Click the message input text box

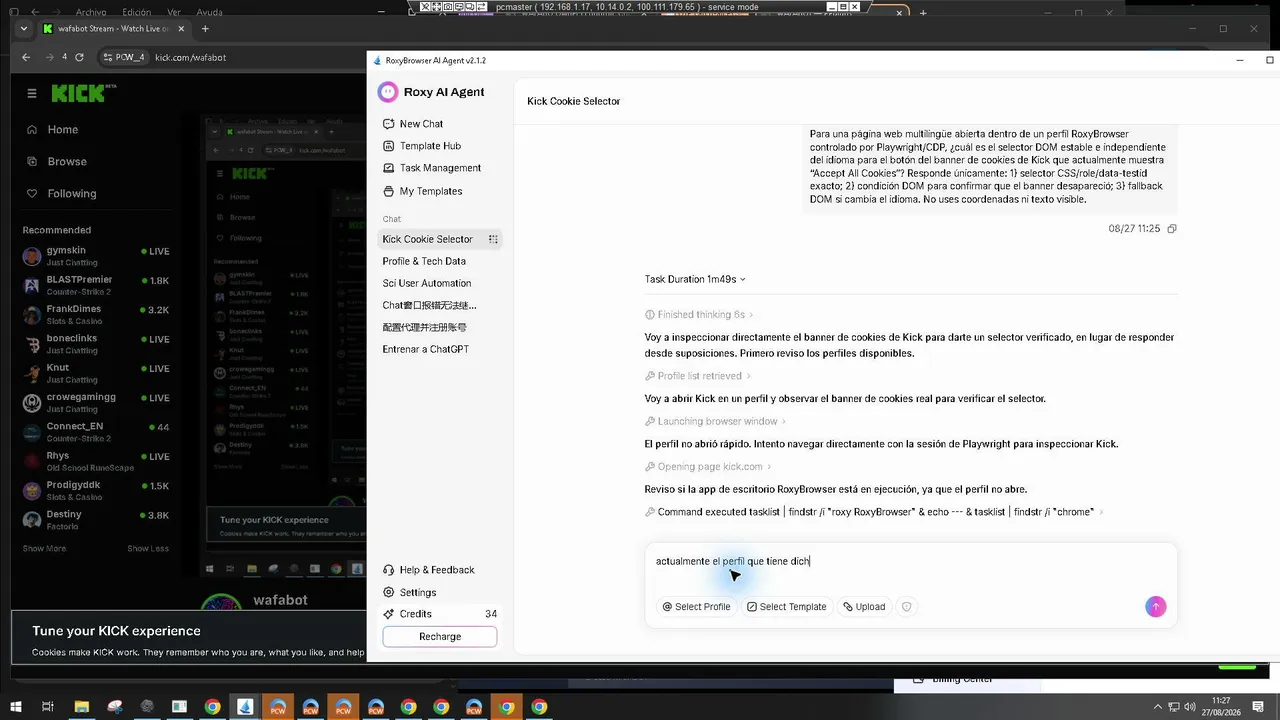[x=911, y=562]
